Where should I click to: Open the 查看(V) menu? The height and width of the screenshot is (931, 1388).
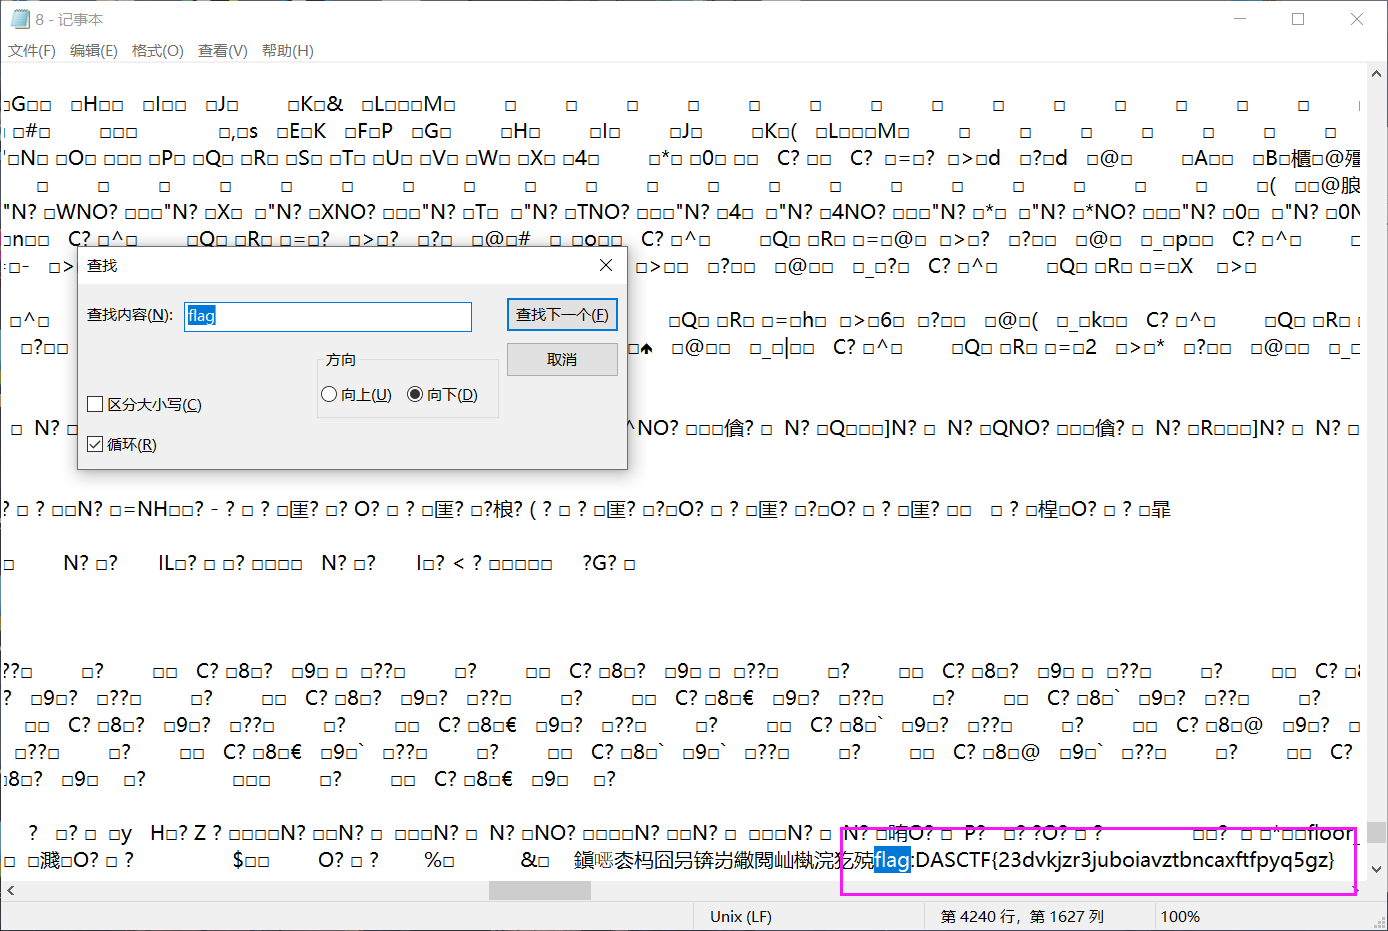(223, 51)
